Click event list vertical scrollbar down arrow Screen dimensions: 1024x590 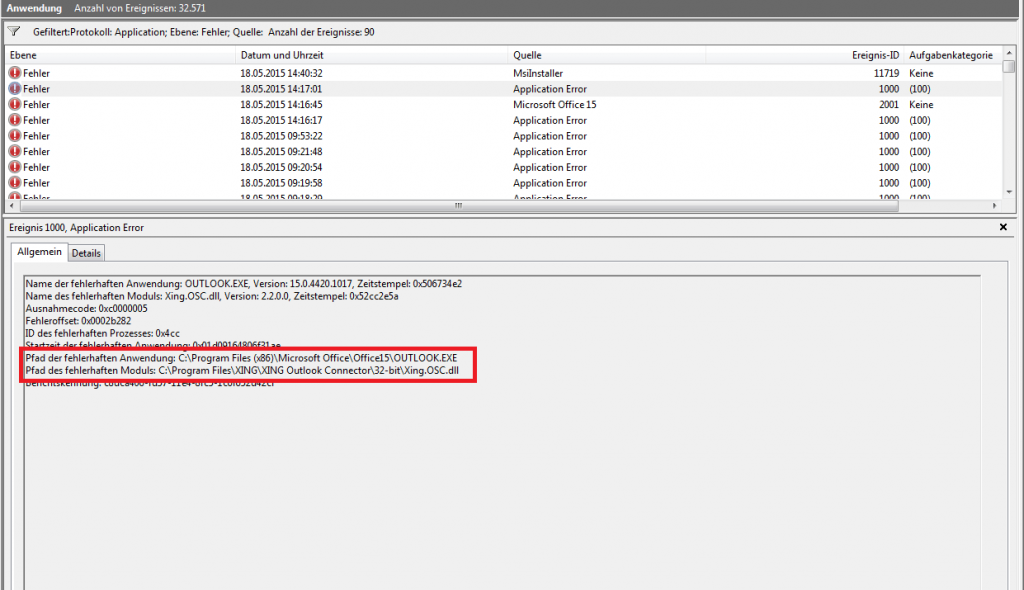[1009, 192]
